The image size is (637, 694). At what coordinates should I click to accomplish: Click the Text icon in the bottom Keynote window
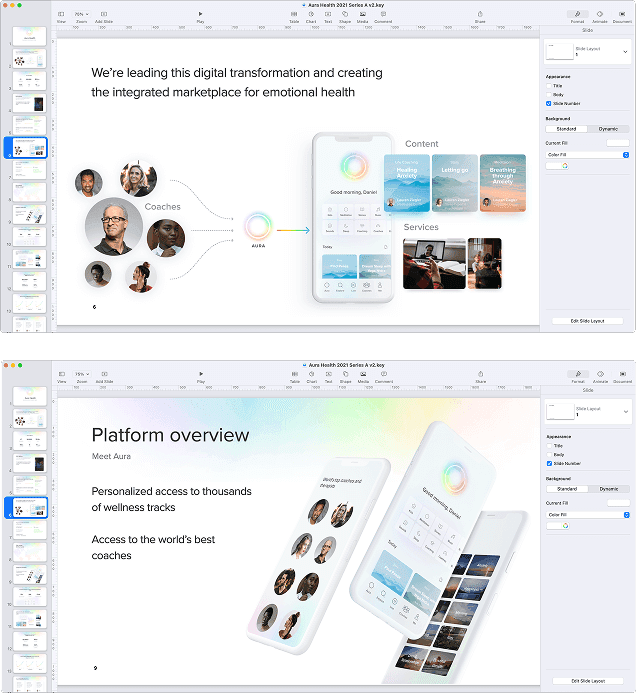(328, 374)
